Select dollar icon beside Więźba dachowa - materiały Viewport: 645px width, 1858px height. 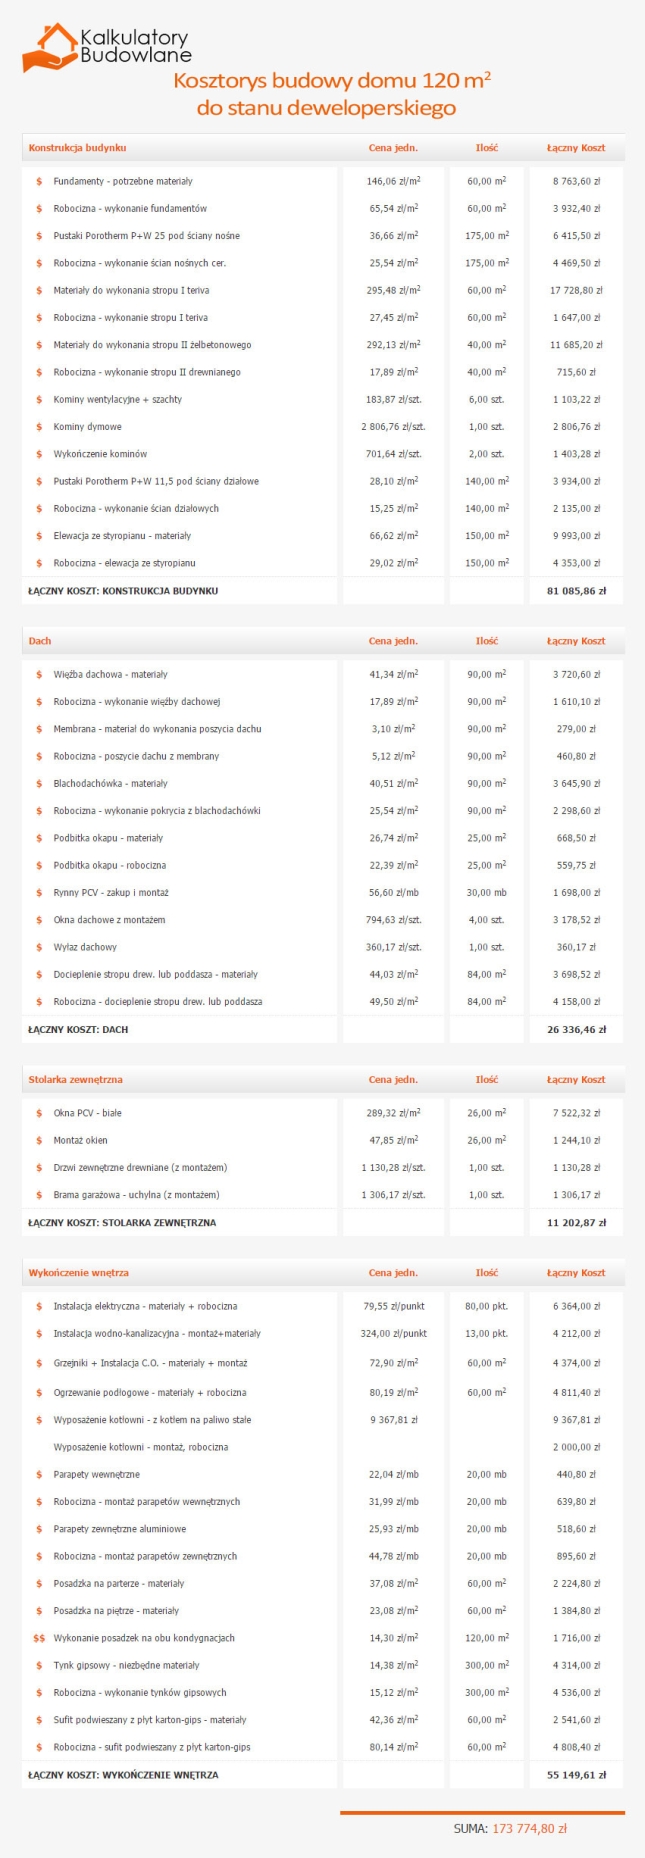point(39,675)
